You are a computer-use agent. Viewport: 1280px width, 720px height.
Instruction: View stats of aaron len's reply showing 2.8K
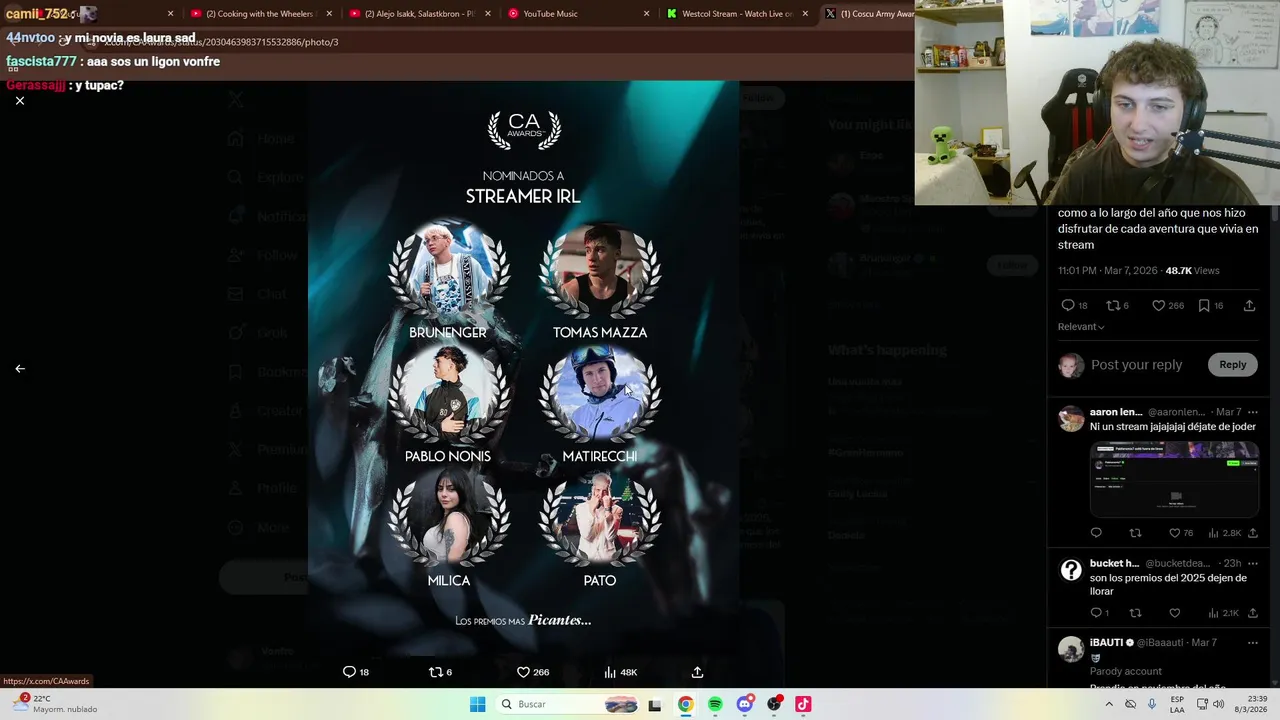pos(1225,533)
